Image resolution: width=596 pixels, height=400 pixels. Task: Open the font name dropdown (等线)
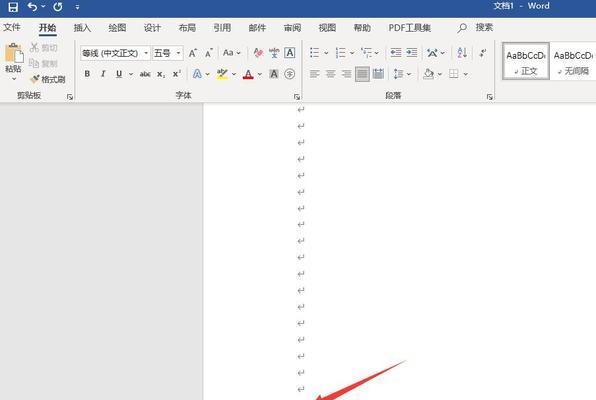[146, 53]
